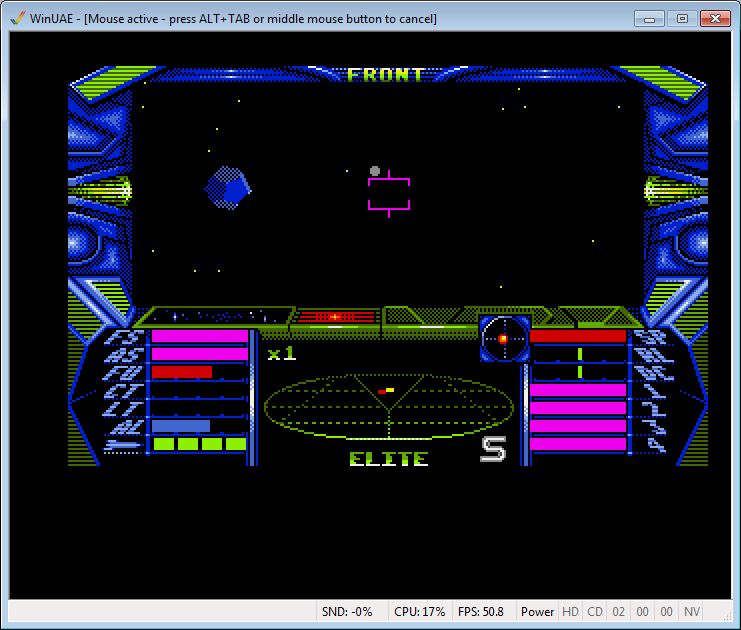
Task: Click the red-yellow blip on scanner
Action: tap(386, 391)
